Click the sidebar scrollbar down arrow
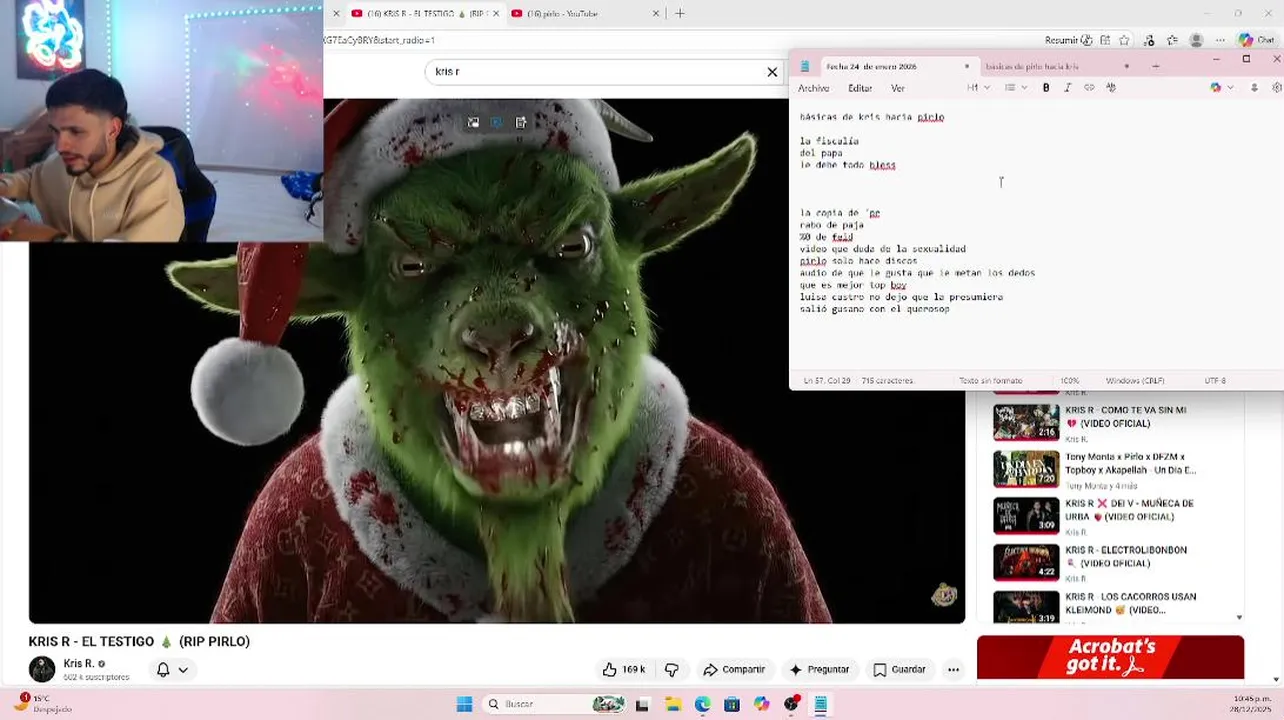 [x=1239, y=618]
